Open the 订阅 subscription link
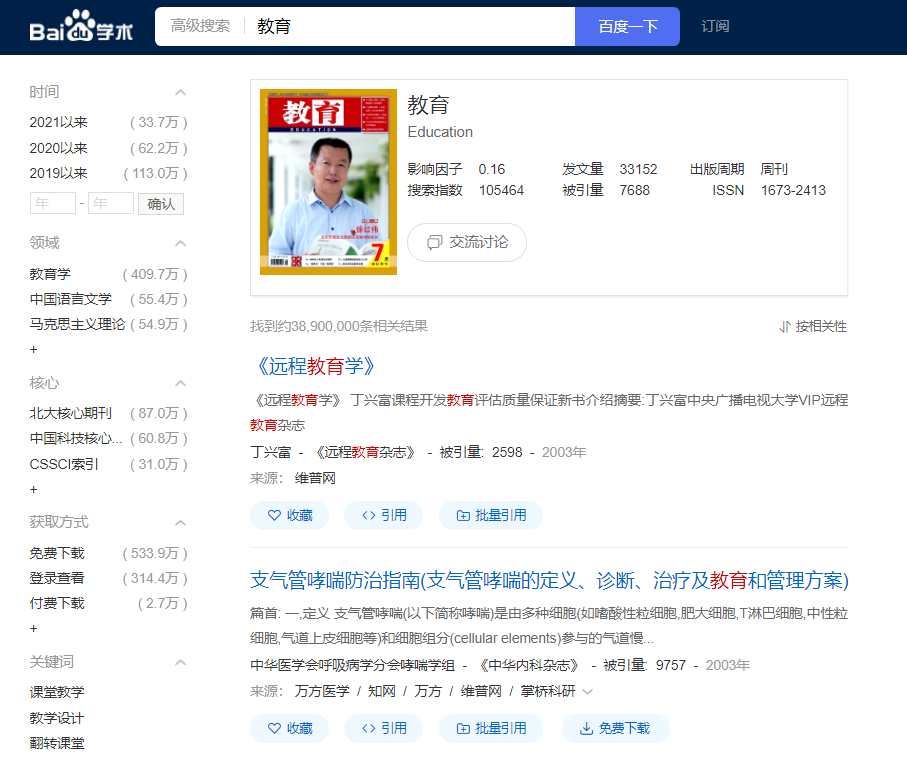The height and width of the screenshot is (758, 907). coord(715,26)
